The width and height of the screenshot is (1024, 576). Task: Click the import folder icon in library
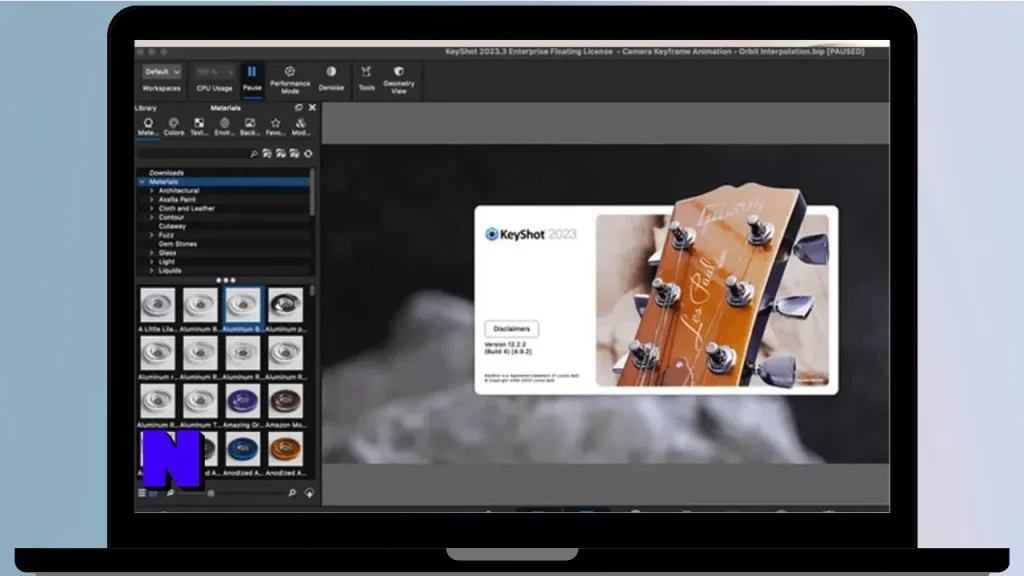click(x=281, y=153)
